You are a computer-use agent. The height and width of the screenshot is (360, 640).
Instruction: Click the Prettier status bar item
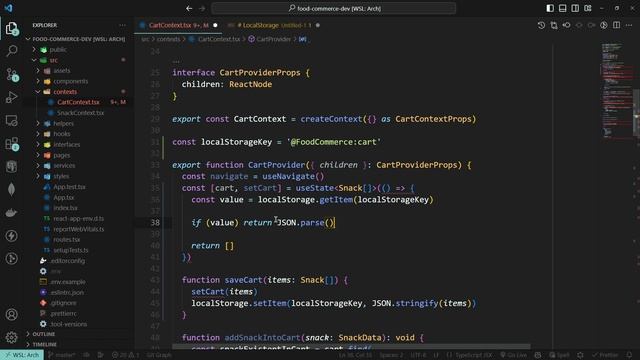[605, 355]
